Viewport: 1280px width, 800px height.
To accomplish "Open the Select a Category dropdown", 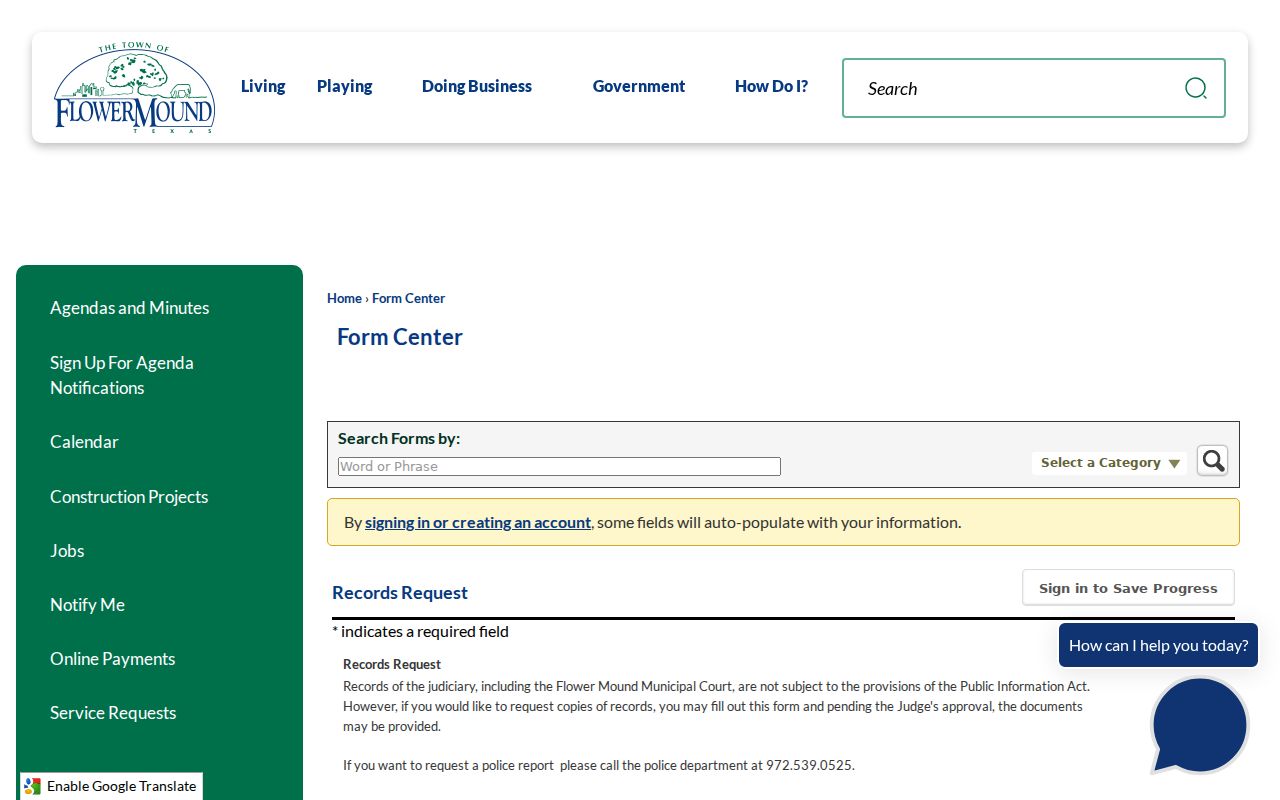I will (1110, 463).
